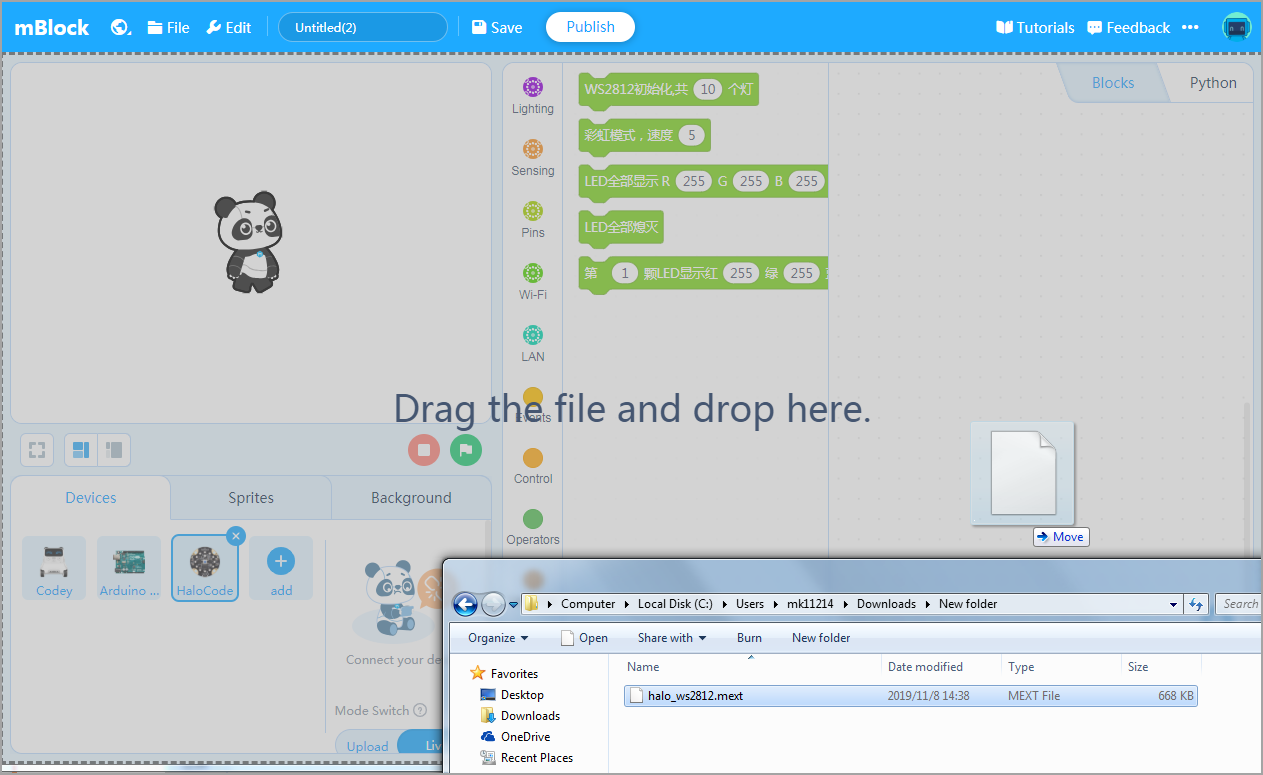The image size is (1263, 775).
Task: Click the red stop button
Action: coord(424,450)
